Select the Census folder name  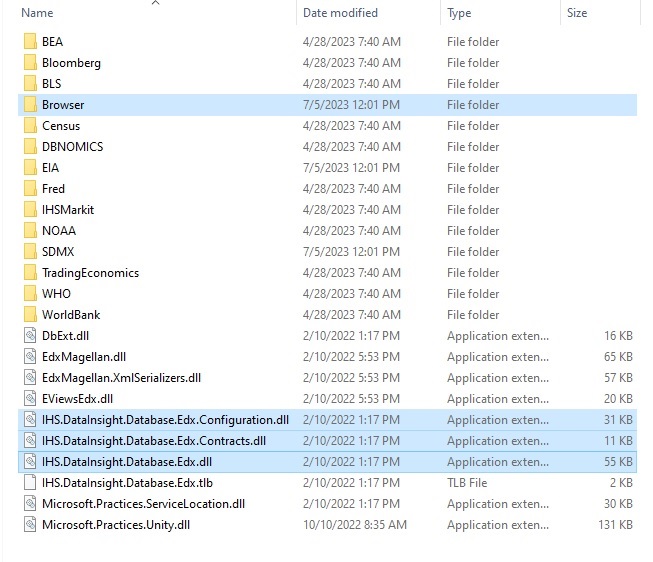click(61, 126)
